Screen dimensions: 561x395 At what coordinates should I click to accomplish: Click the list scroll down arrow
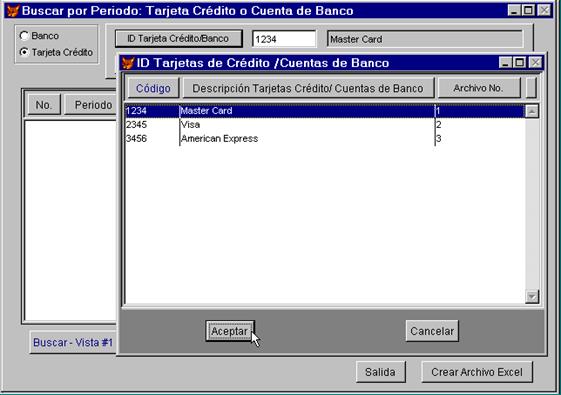click(x=532, y=297)
